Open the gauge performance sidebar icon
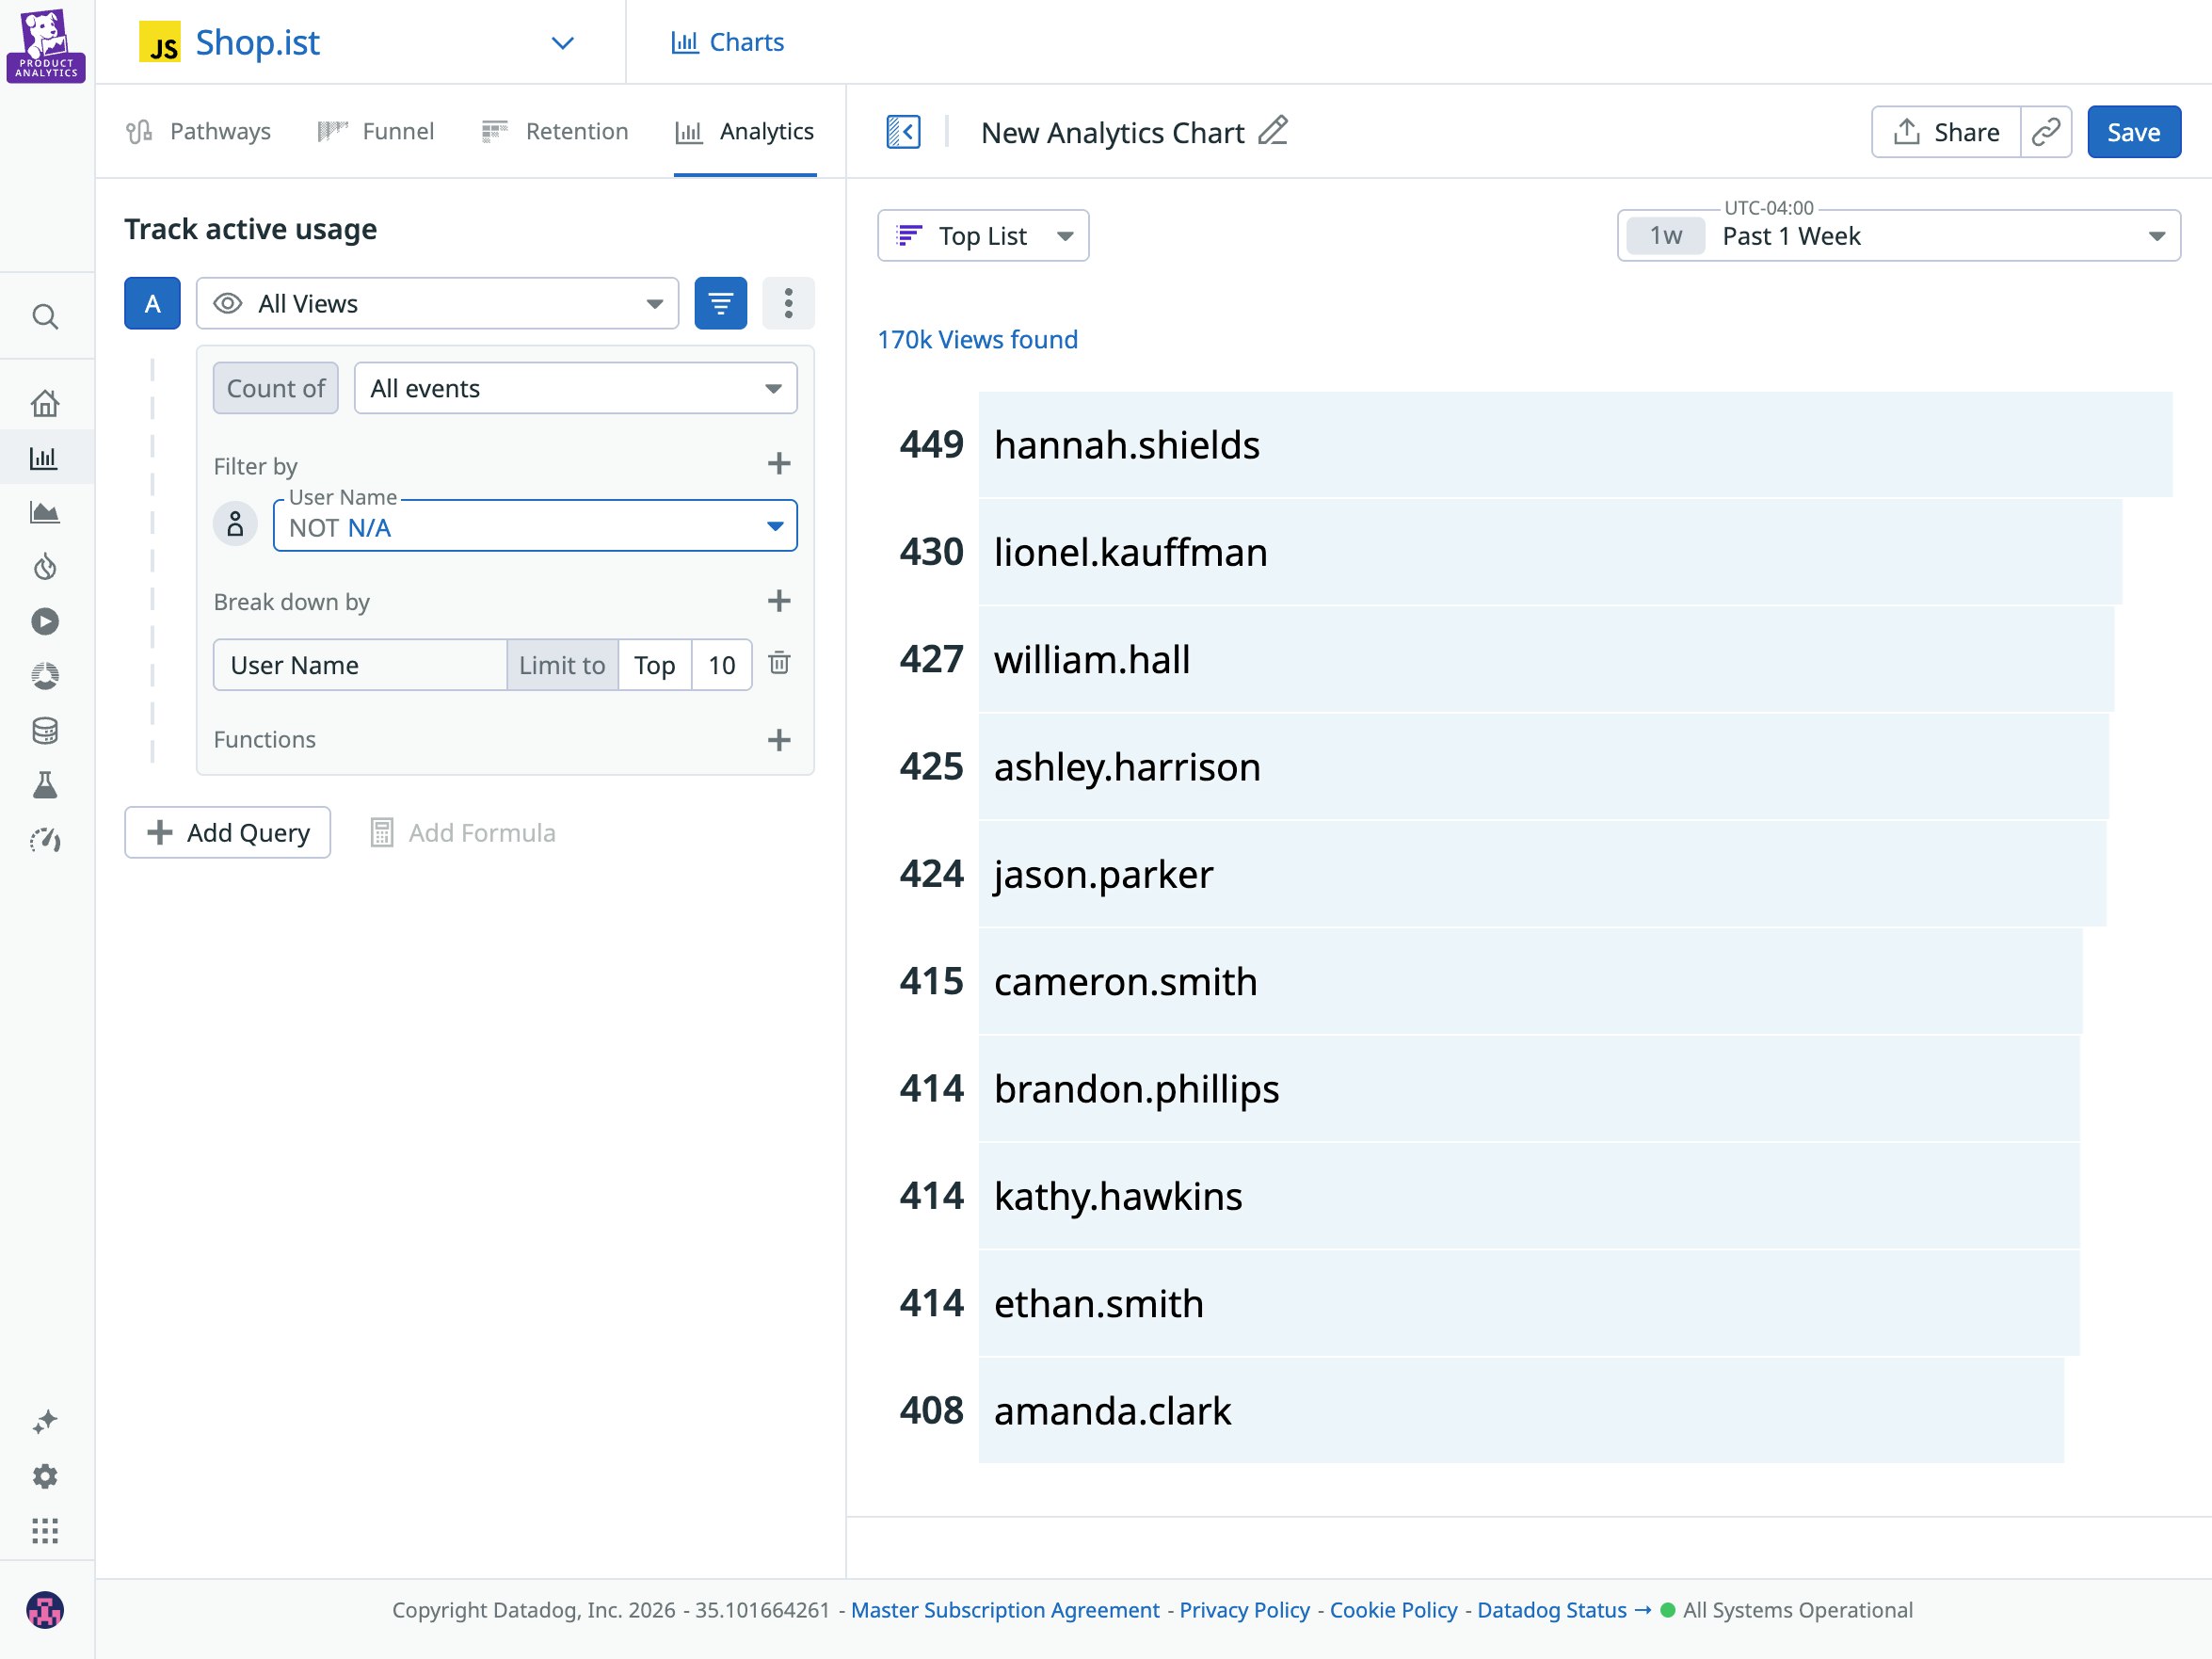 tap(46, 840)
